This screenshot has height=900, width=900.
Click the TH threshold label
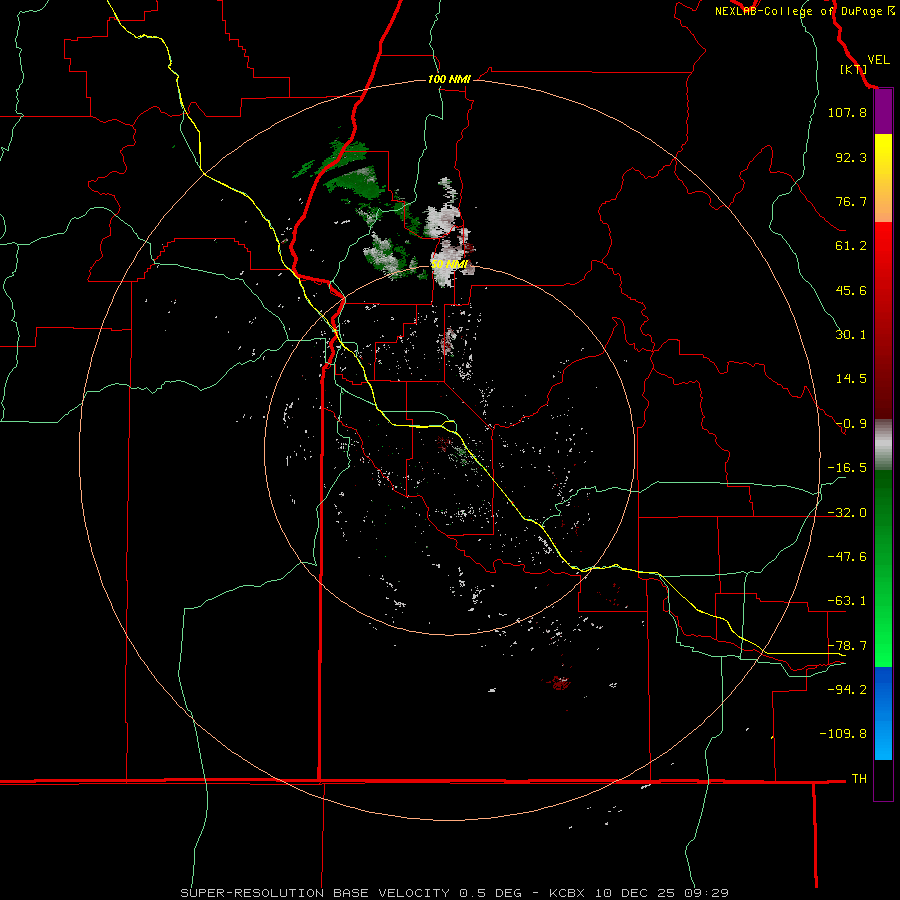pyautogui.click(x=859, y=778)
